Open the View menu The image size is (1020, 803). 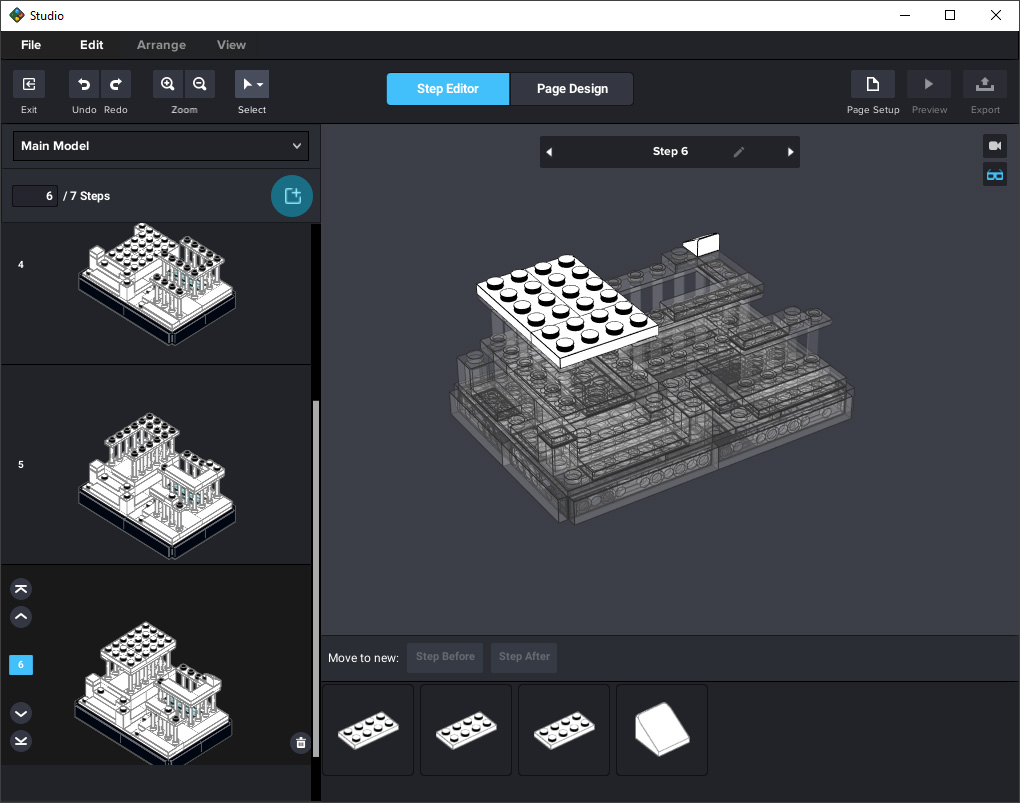click(231, 45)
